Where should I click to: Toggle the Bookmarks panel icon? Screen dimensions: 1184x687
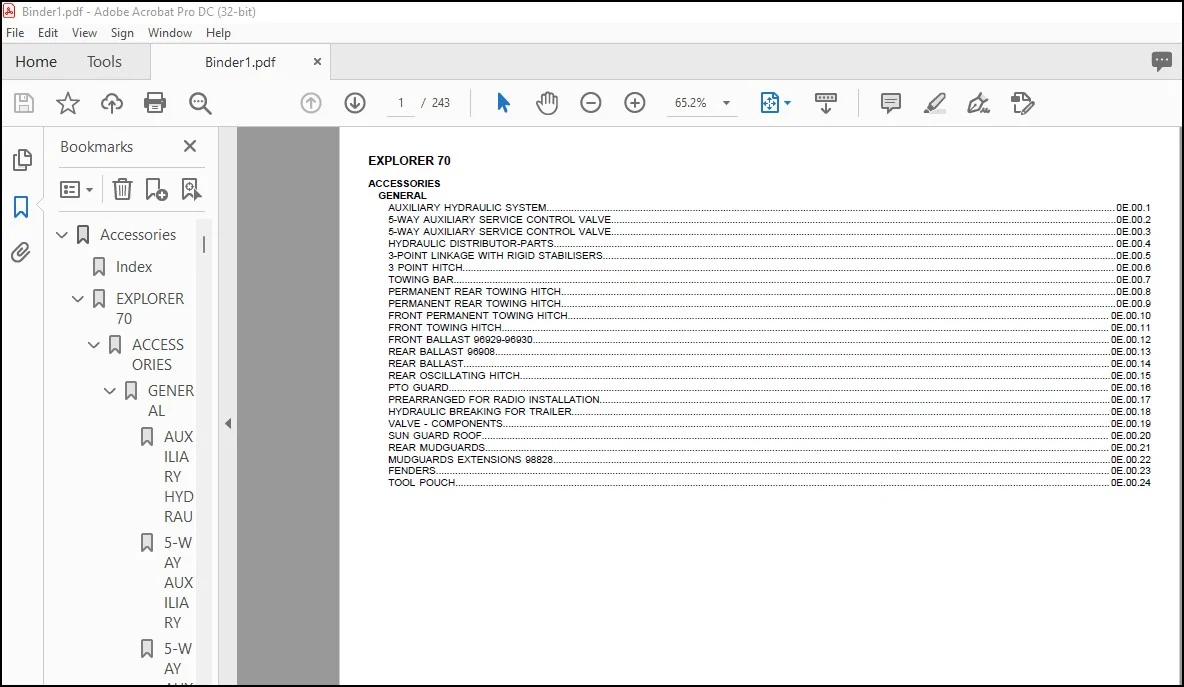pyautogui.click(x=21, y=206)
